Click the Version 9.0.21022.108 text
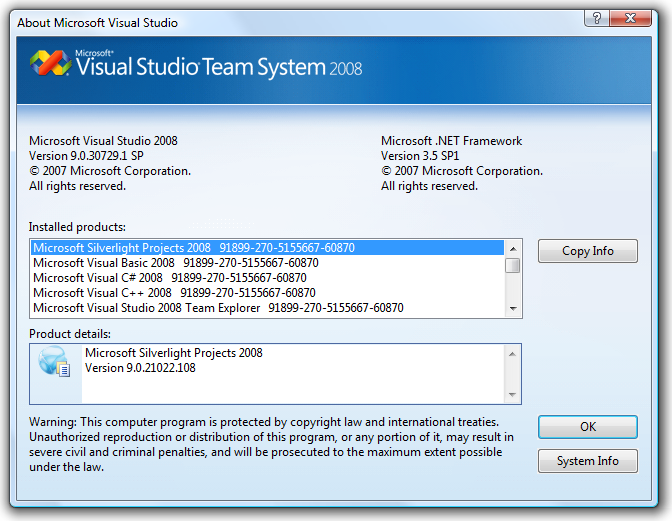The width and height of the screenshot is (672, 521). click(x=140, y=368)
